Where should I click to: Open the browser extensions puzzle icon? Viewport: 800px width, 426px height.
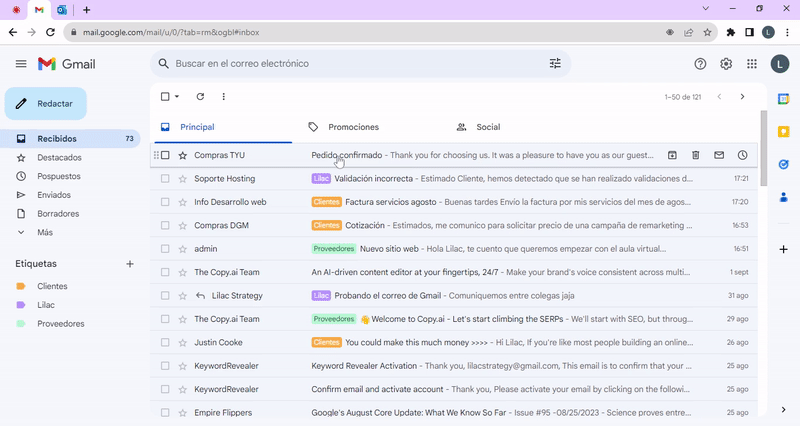click(731, 32)
